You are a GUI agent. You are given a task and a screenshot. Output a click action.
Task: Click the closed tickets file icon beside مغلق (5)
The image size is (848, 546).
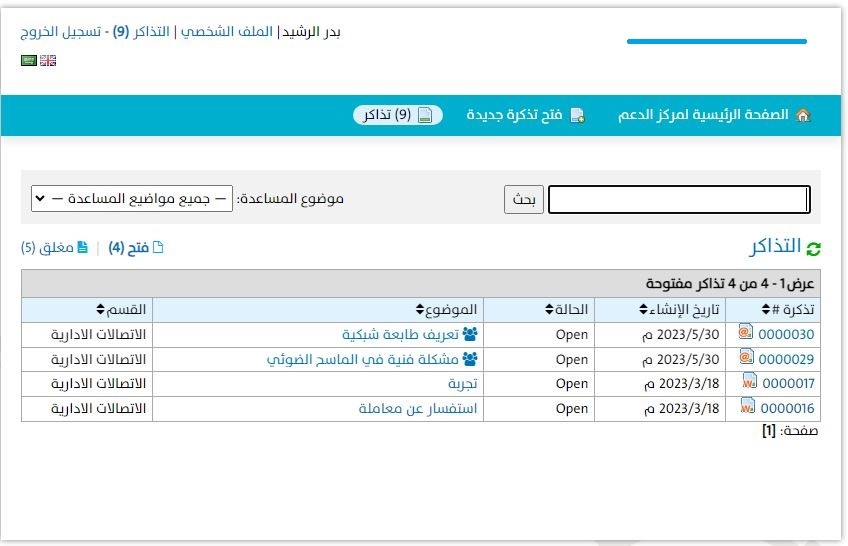[82, 247]
